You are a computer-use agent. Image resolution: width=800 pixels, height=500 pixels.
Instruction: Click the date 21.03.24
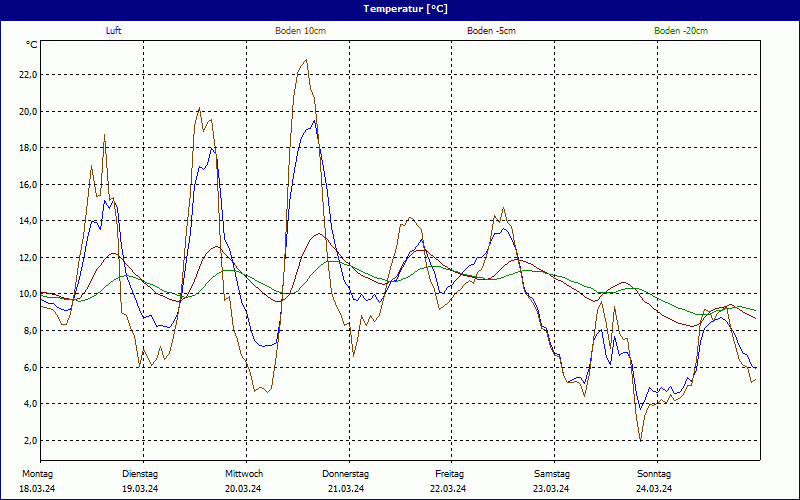(346, 489)
